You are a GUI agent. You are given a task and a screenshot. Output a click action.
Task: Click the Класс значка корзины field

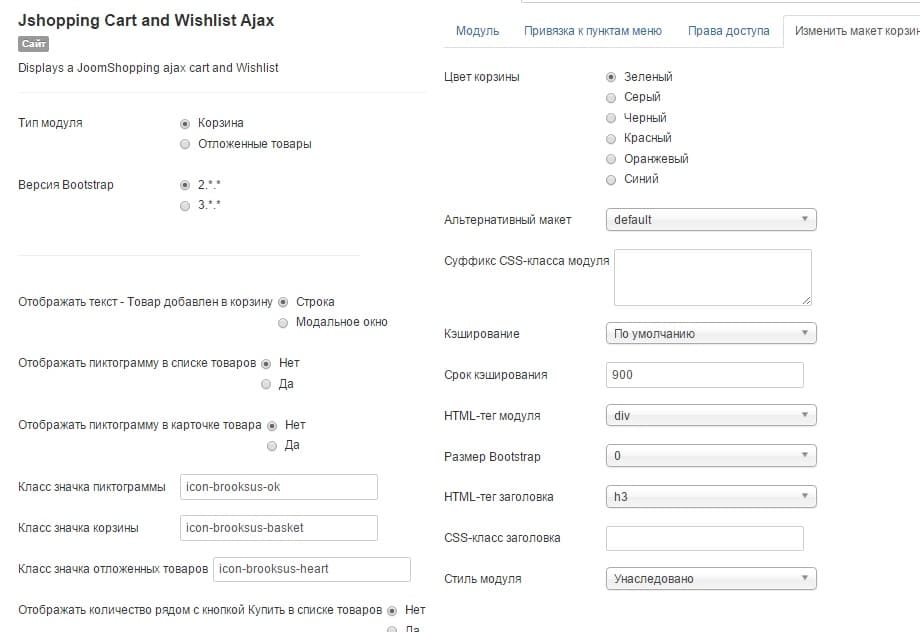click(279, 528)
